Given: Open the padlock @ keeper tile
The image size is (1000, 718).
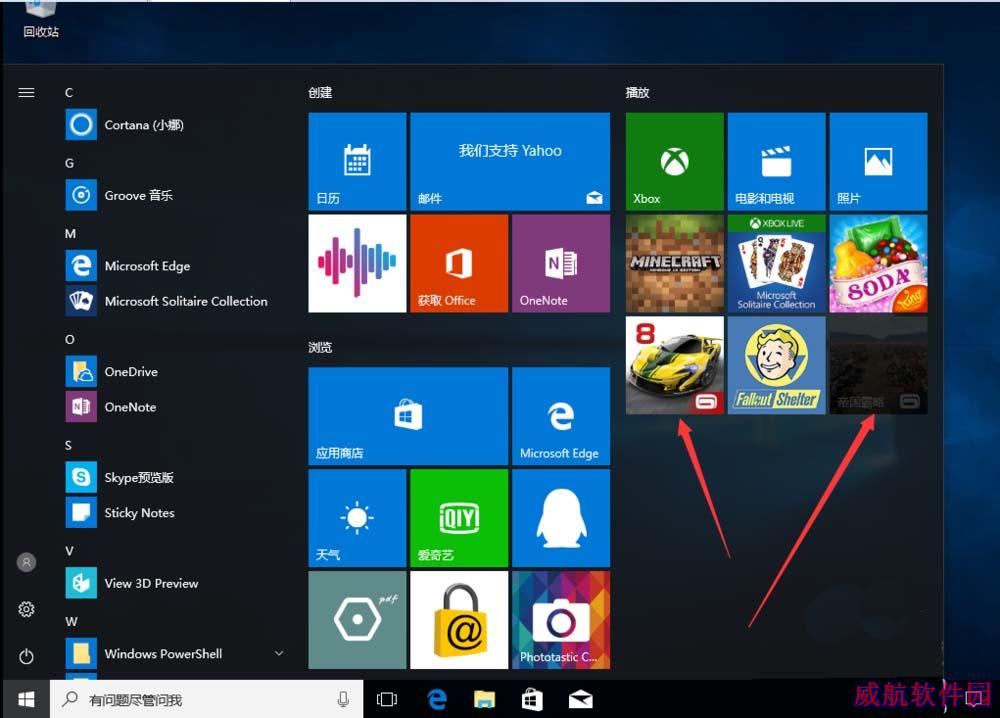Looking at the screenshot, I should click(x=459, y=620).
